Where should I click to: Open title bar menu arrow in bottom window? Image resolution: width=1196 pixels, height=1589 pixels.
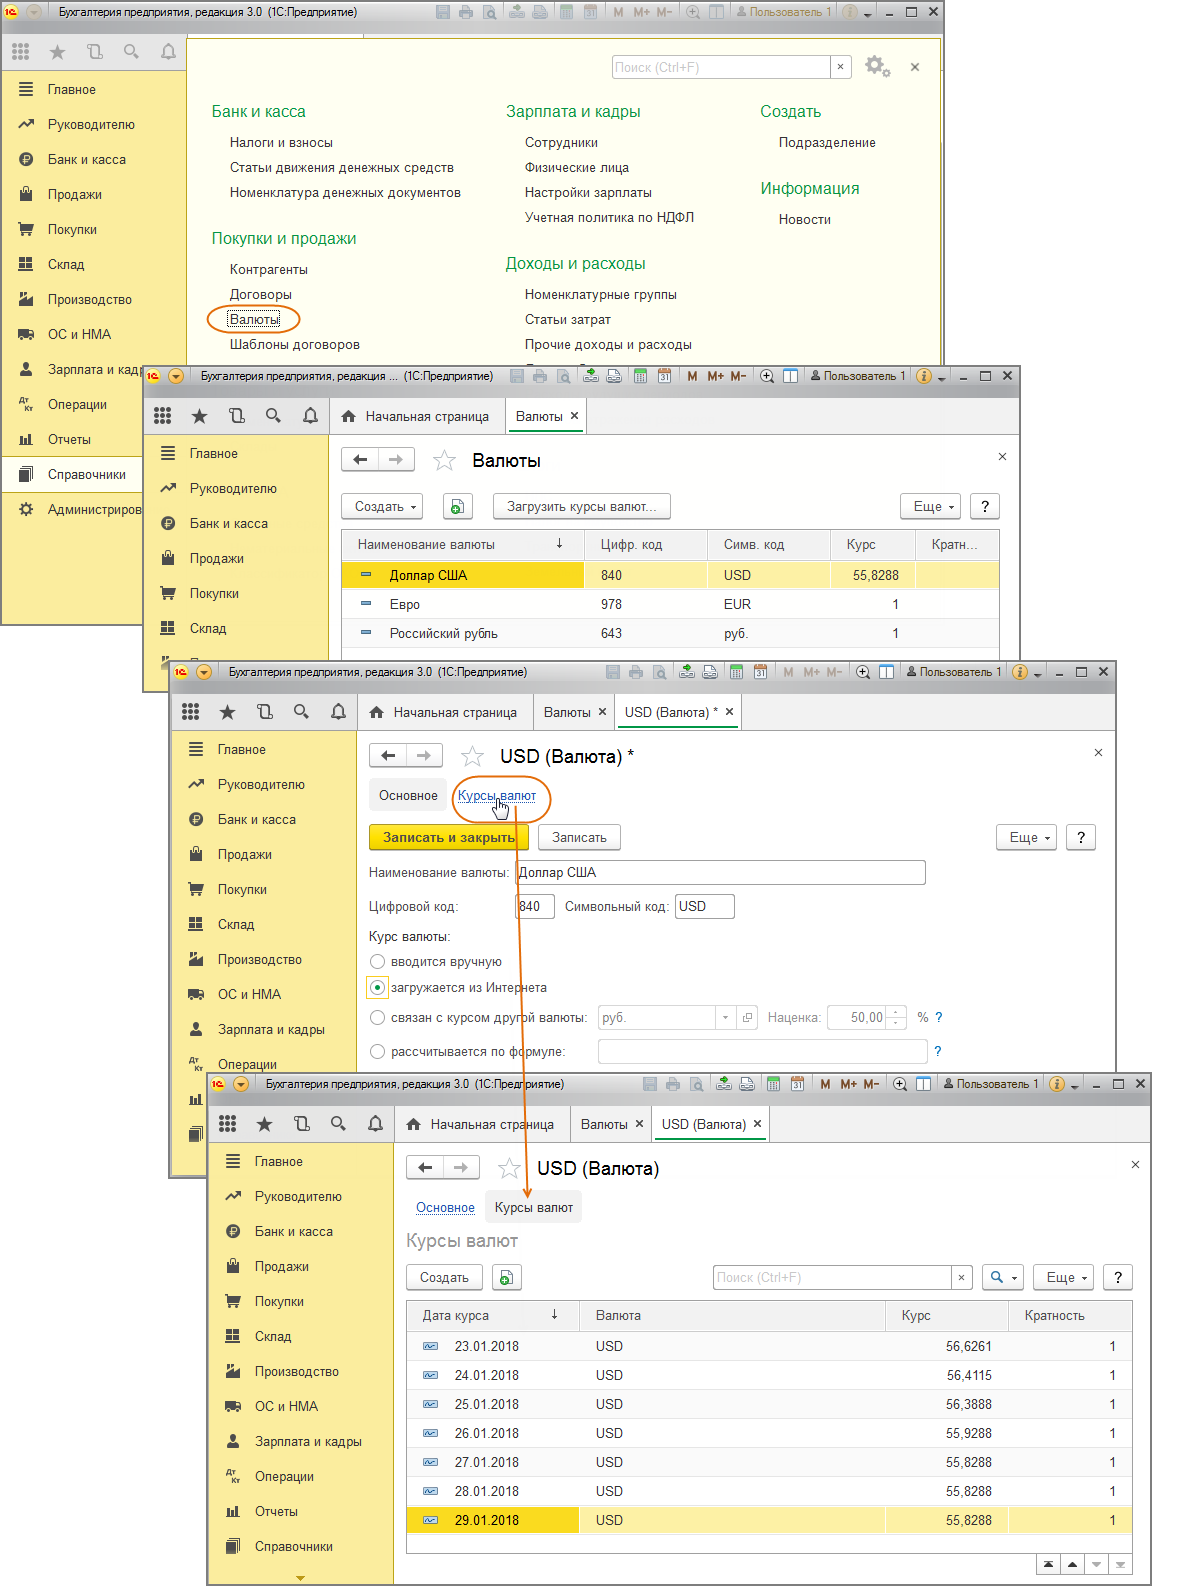241,1084
